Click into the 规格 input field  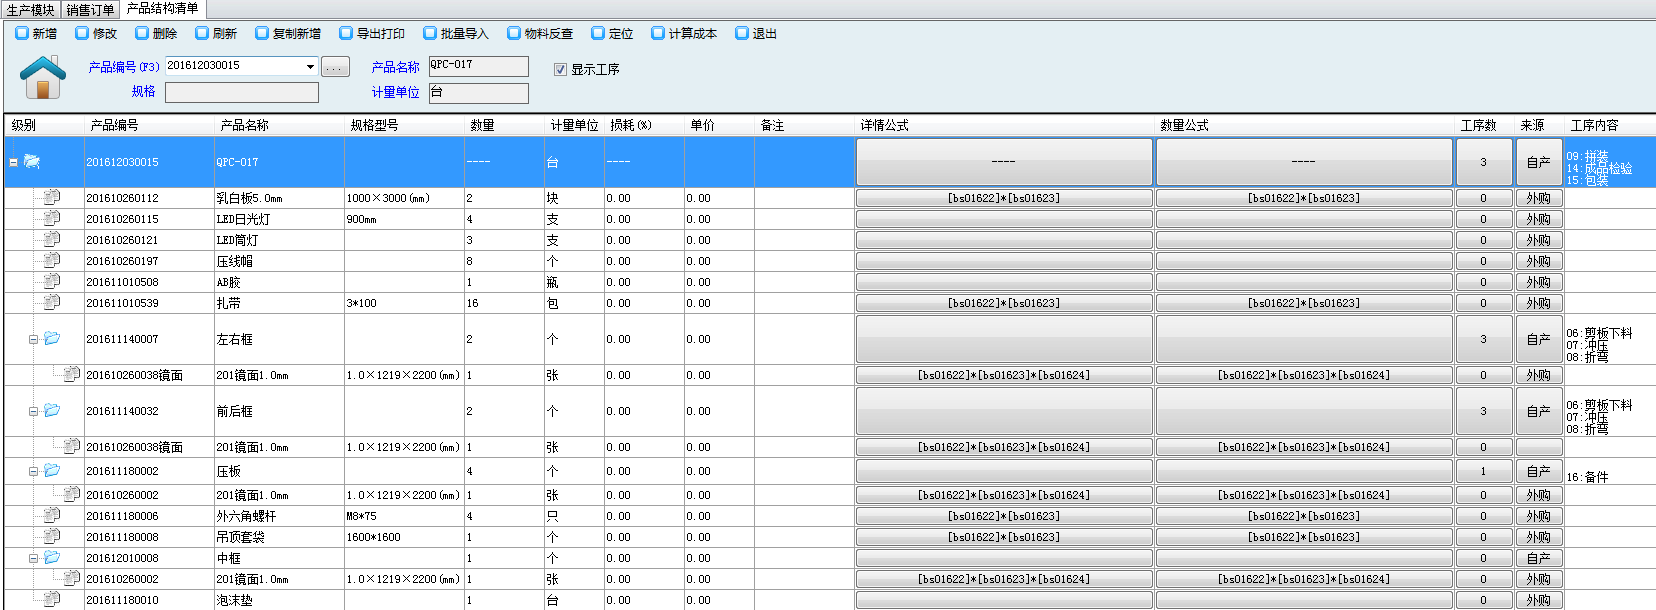(x=241, y=92)
